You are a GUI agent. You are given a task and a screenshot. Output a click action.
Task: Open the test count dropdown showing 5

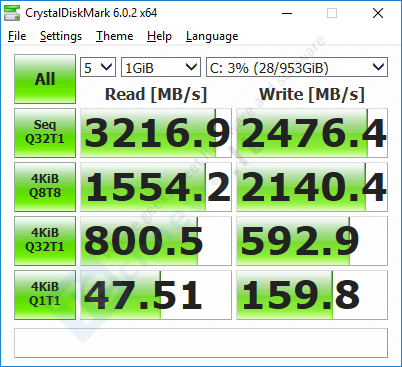[98, 67]
